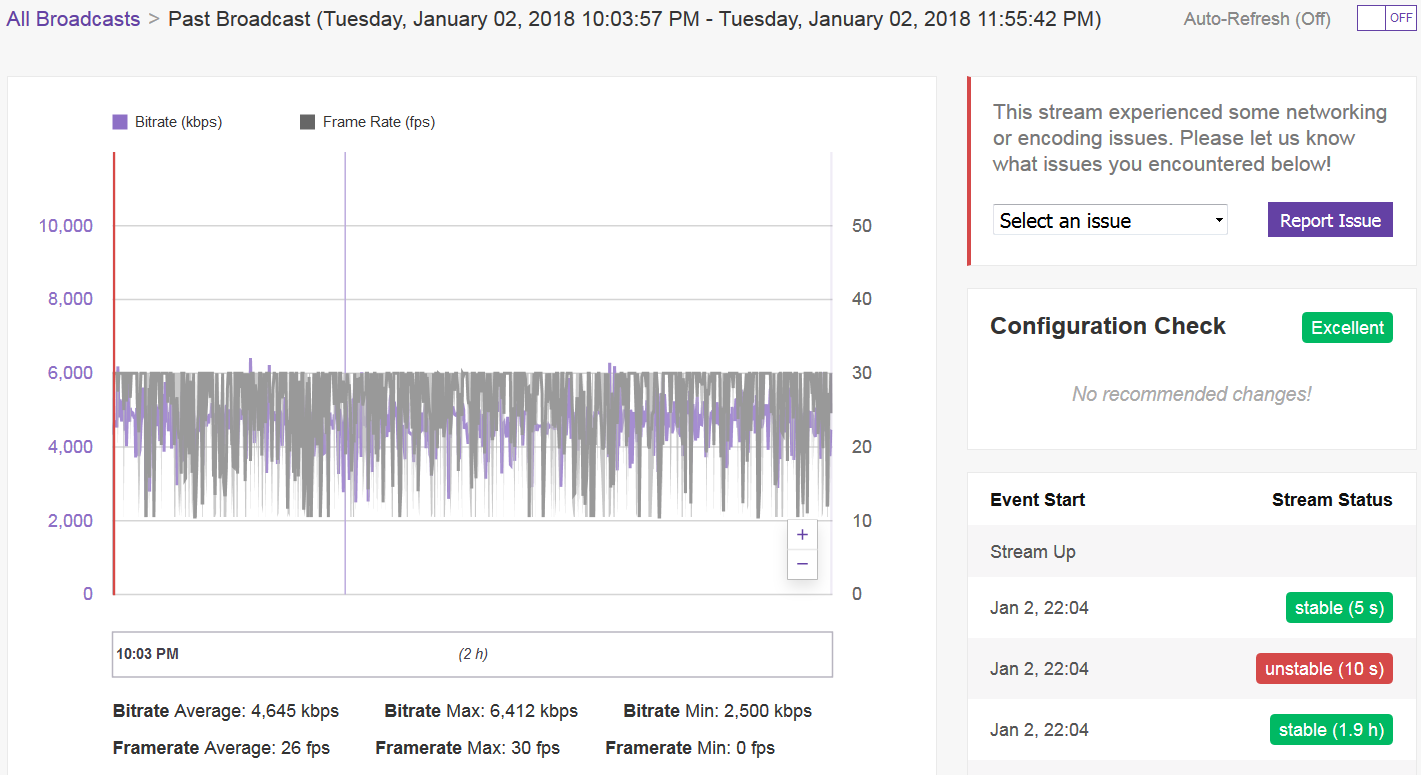Viewport: 1421px width, 775px height.
Task: Click the Stream Status column header
Action: click(x=1332, y=500)
